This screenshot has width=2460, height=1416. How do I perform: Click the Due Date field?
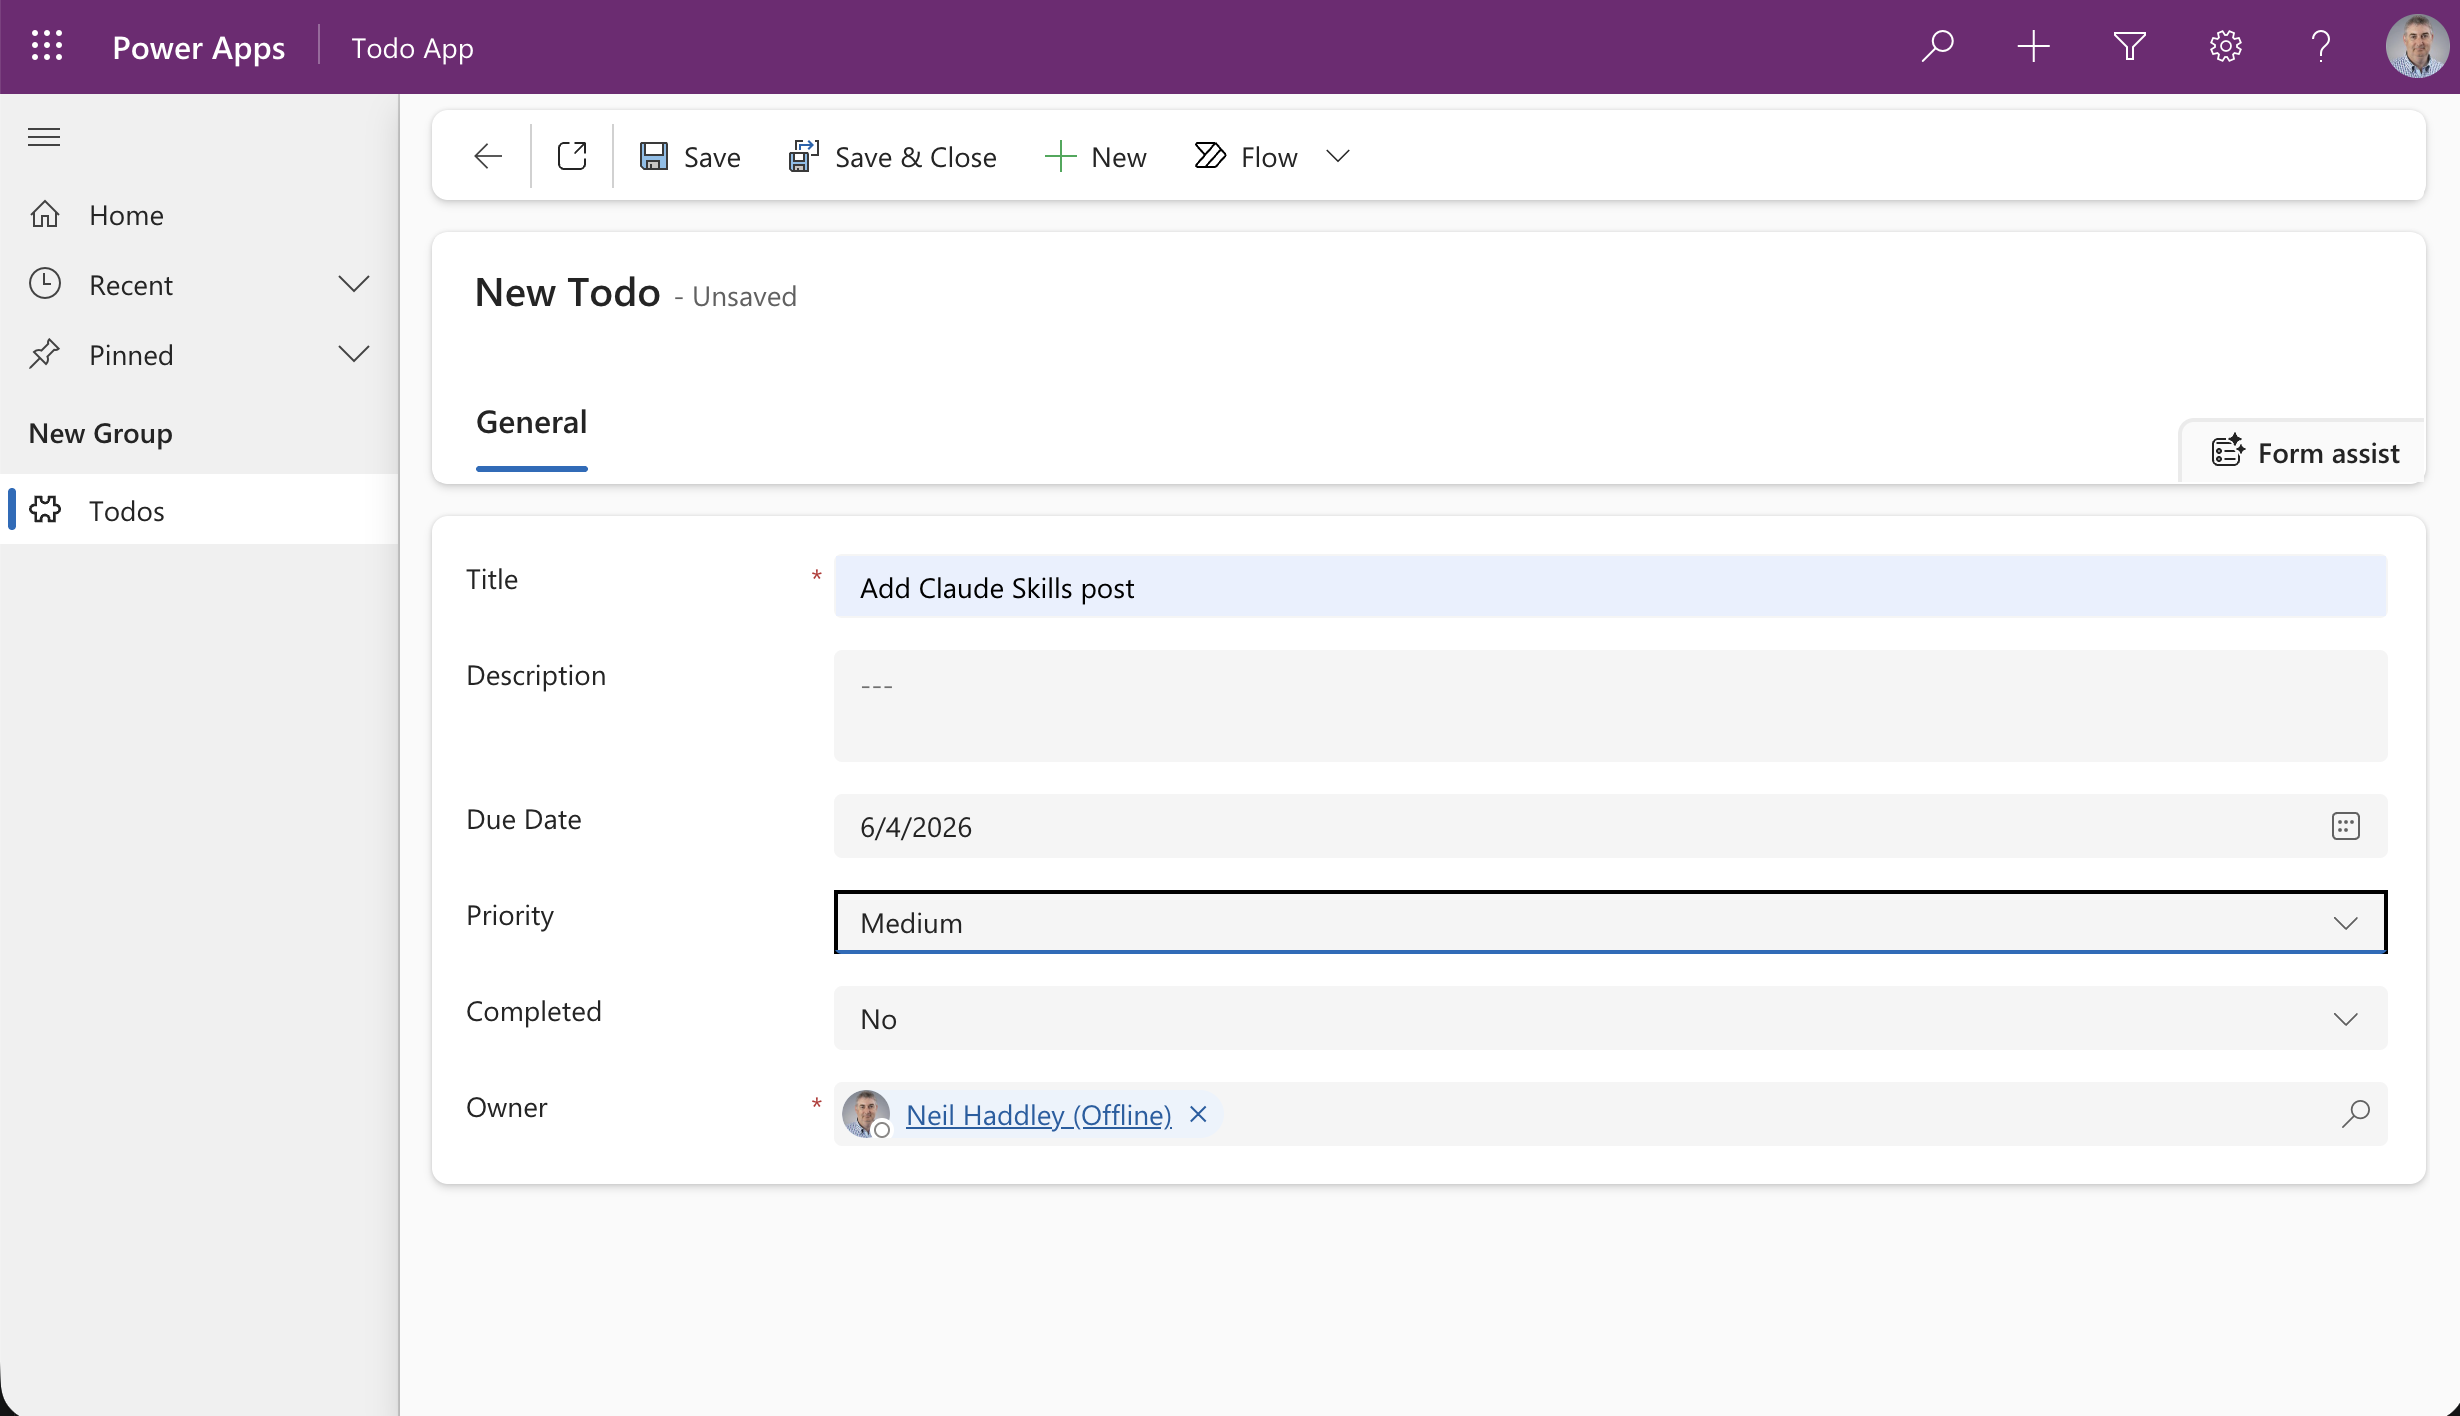[1611, 827]
